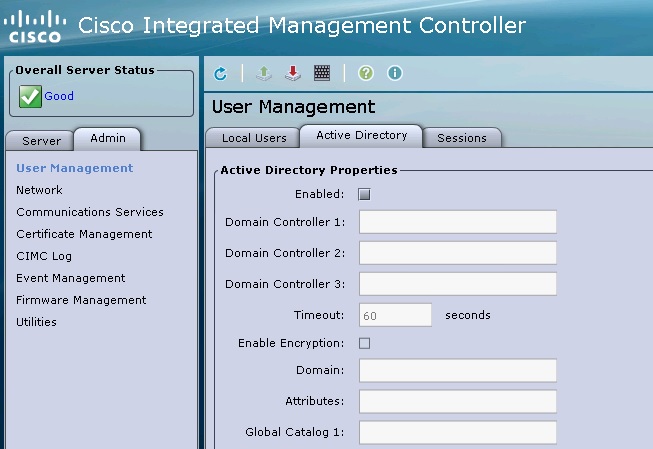Viewport: 653px width, 449px height.
Task: Go to Communications Services
Action: point(90,212)
